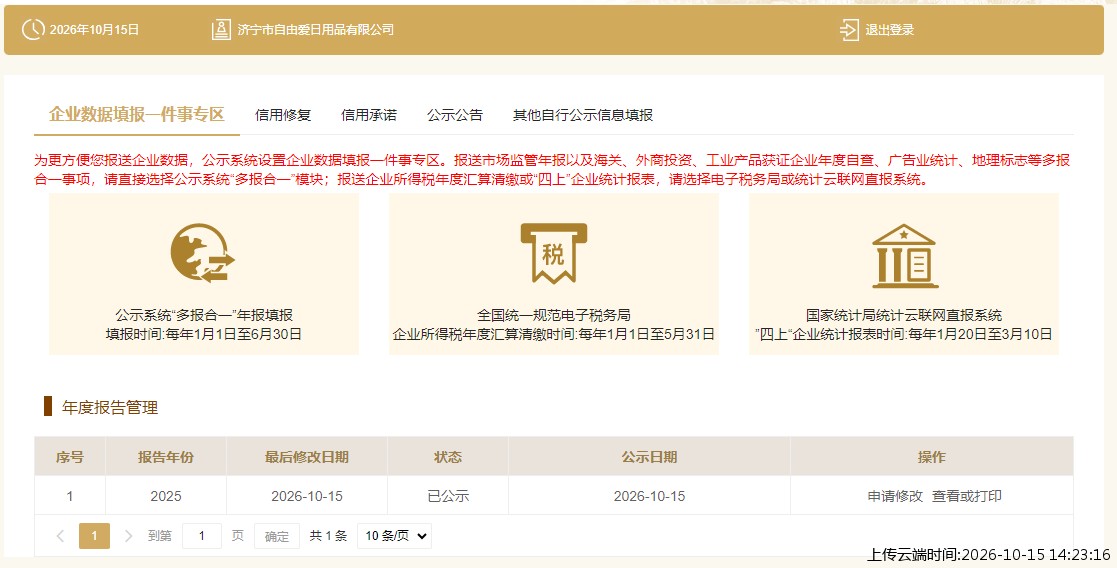Click the logout arrow icon
This screenshot has width=1117, height=568.
pyautogui.click(x=848, y=30)
